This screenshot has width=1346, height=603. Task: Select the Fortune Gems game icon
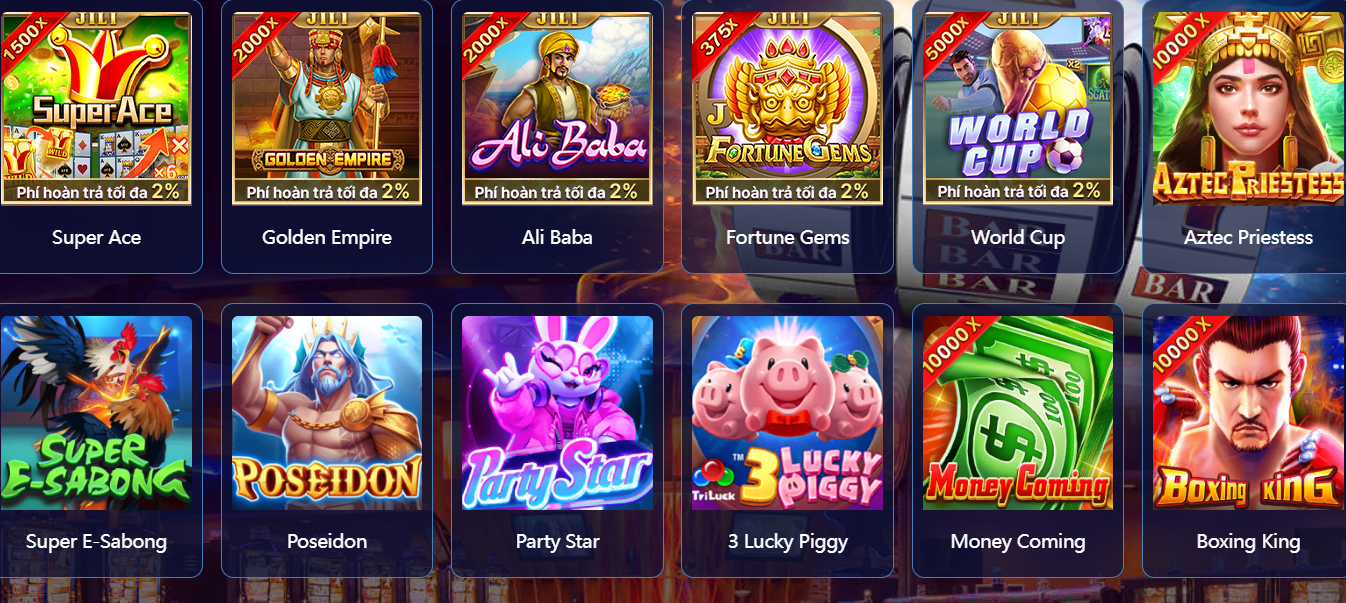787,108
